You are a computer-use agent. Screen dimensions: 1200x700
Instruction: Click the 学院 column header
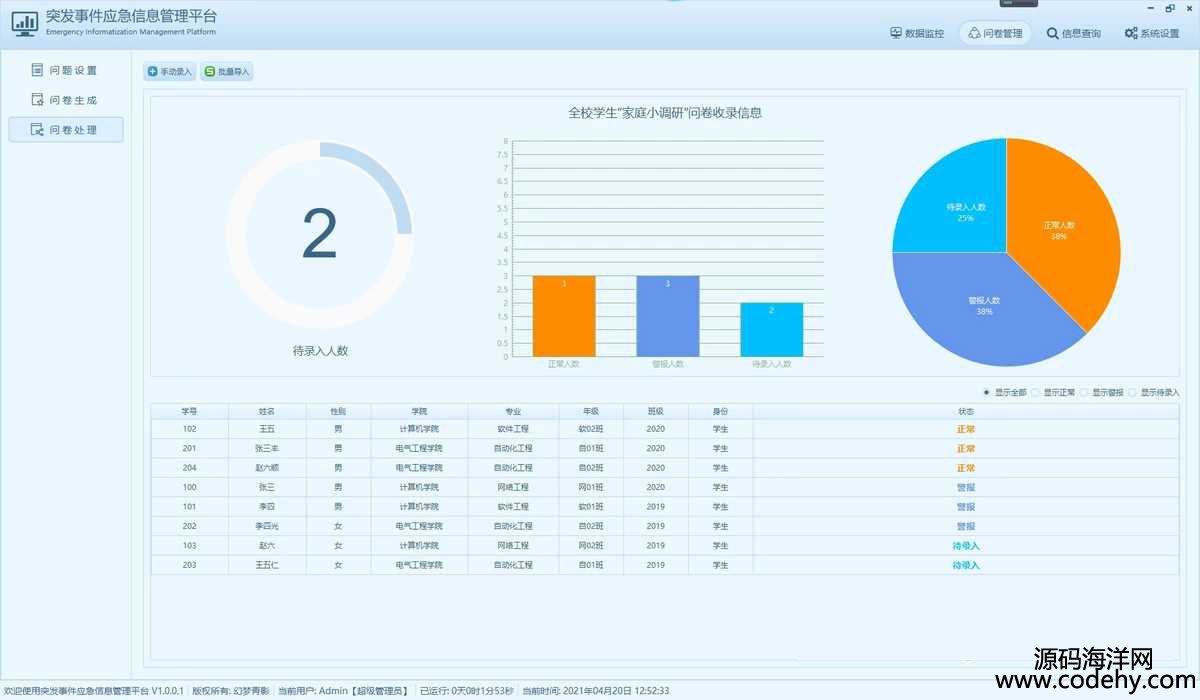(419, 411)
